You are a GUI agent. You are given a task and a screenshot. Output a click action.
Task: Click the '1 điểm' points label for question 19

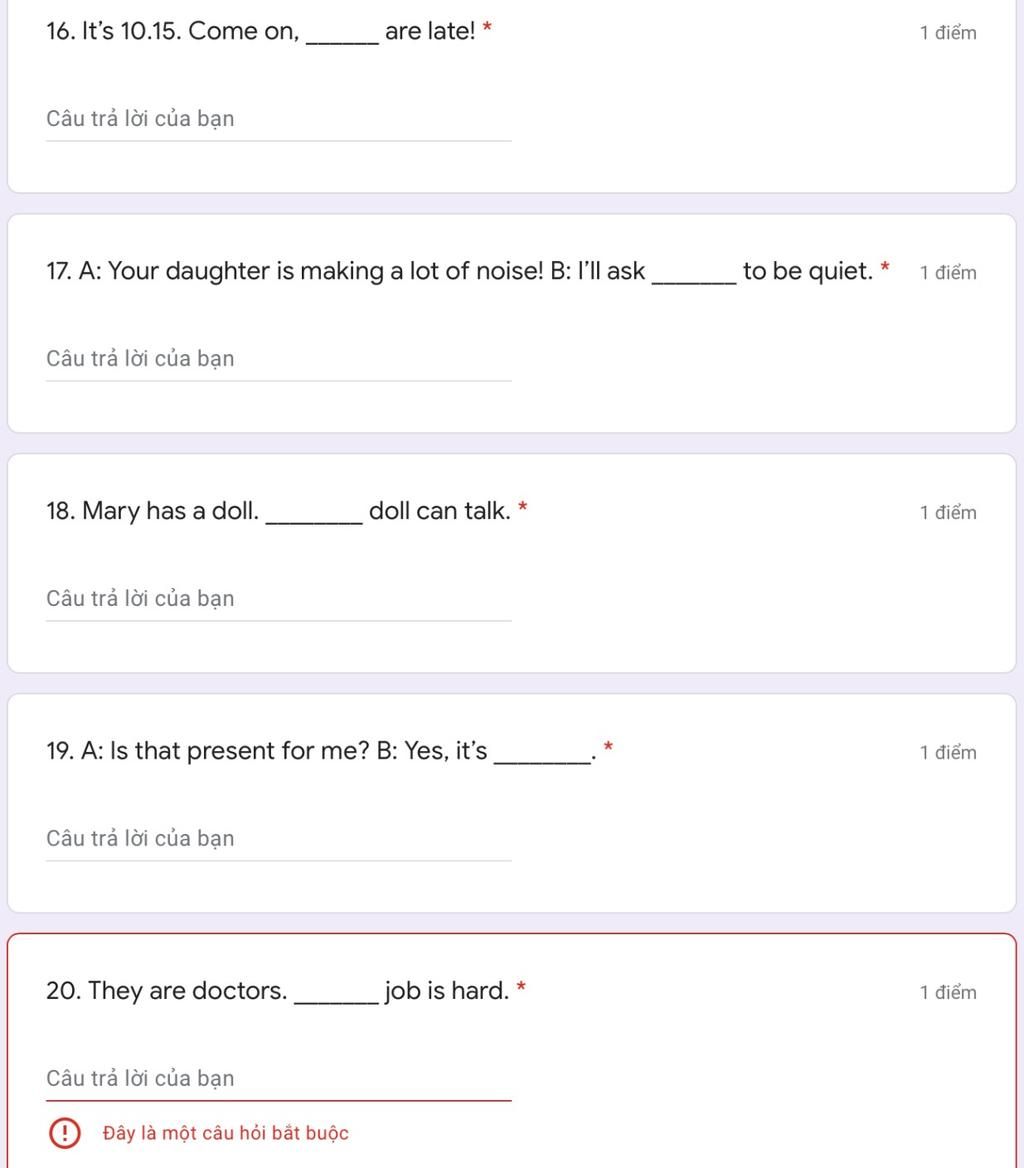[948, 753]
